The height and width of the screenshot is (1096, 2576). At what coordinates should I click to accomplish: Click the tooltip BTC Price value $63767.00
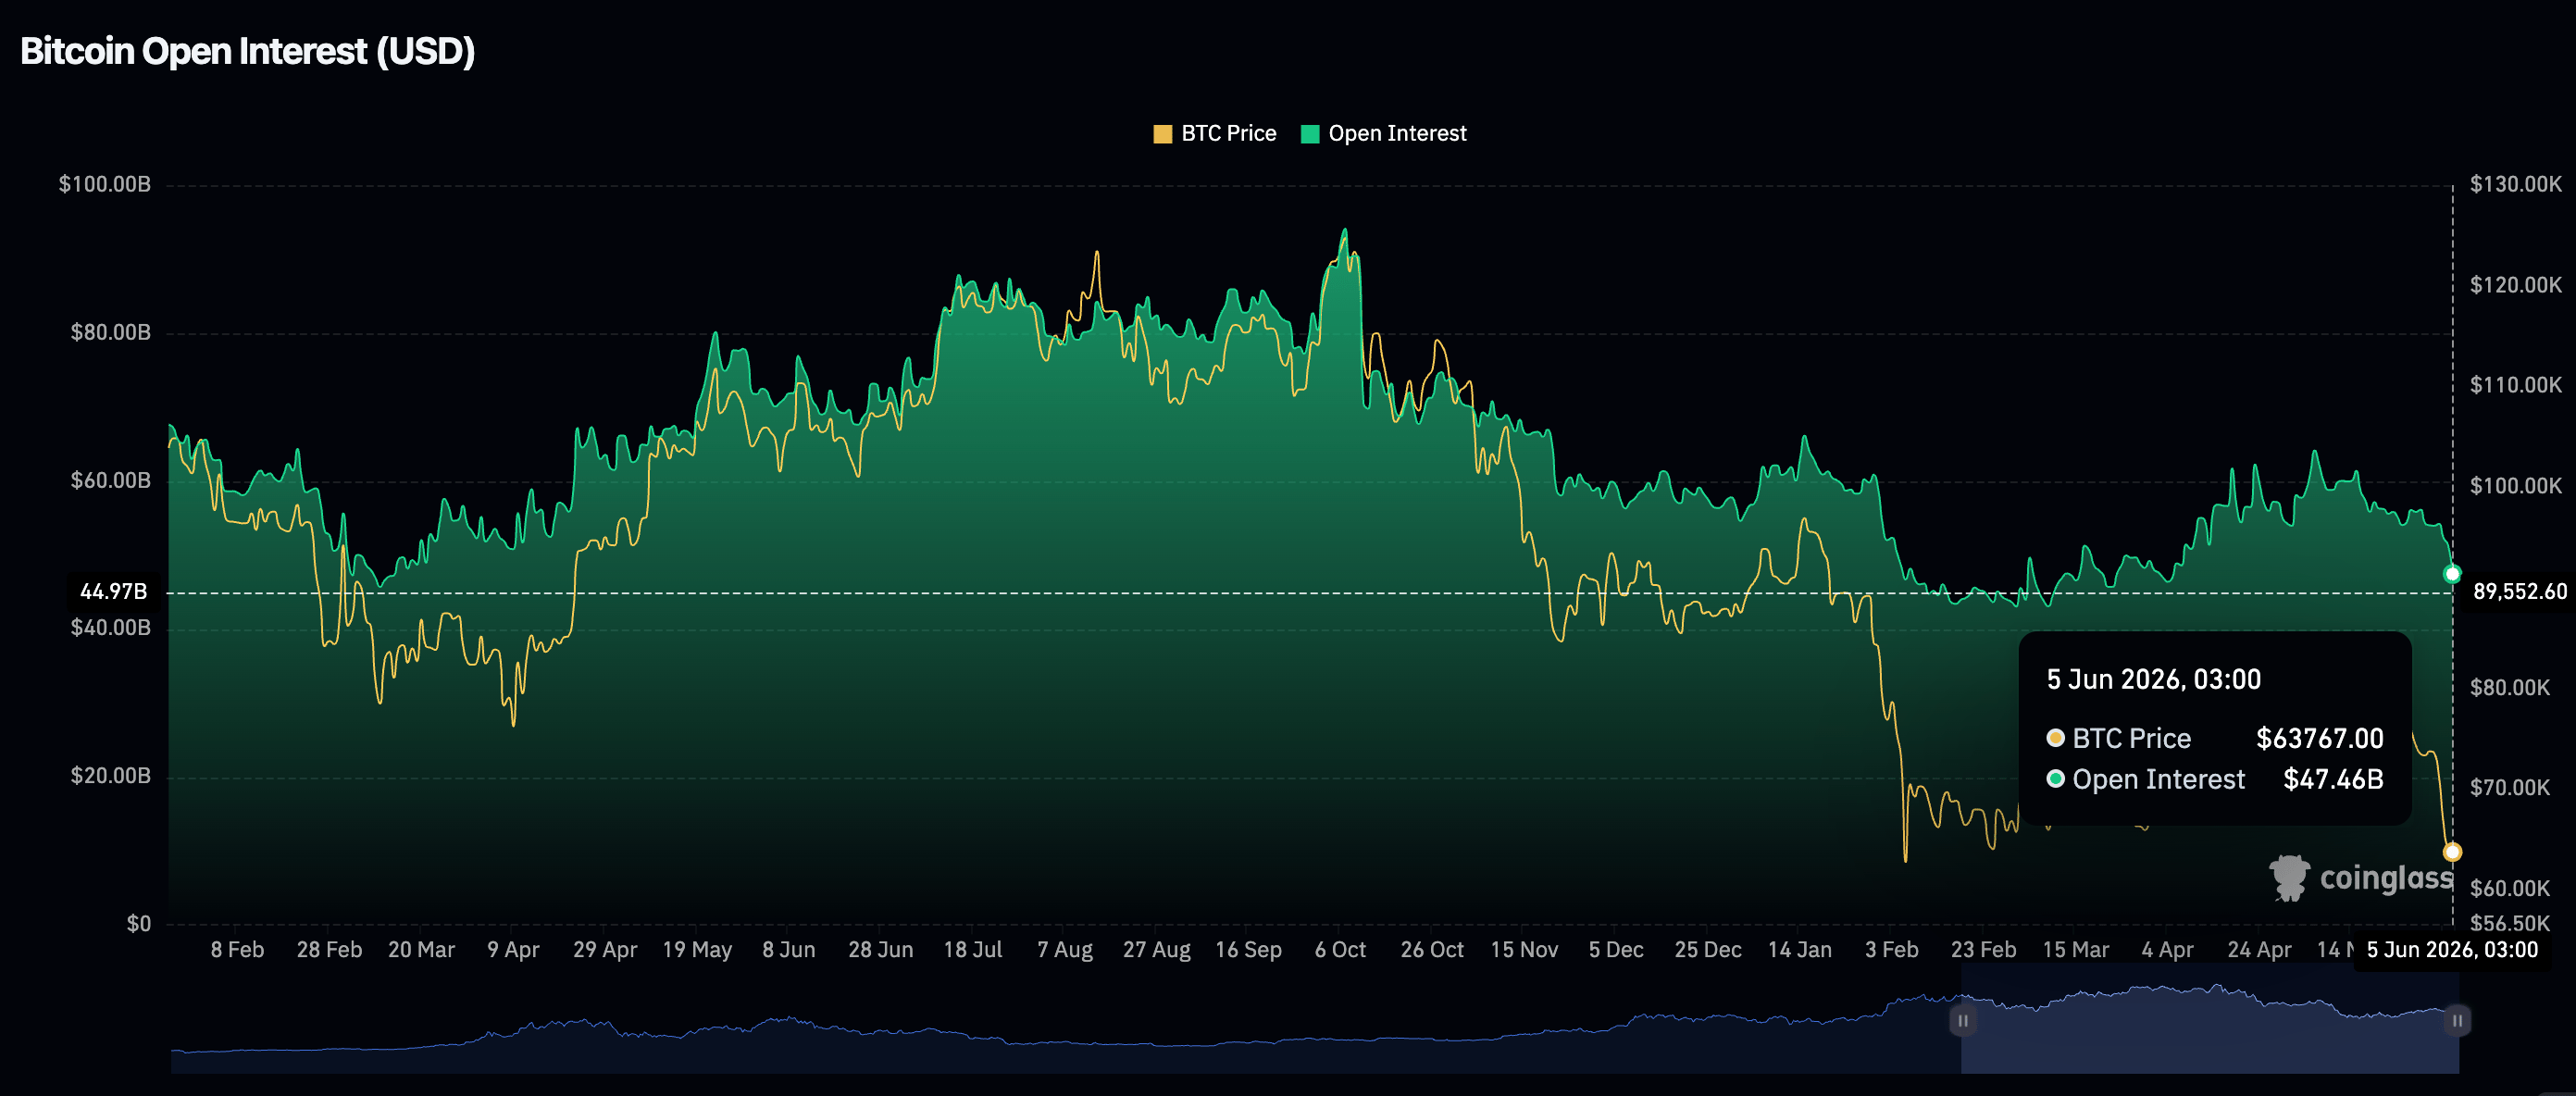2320,739
